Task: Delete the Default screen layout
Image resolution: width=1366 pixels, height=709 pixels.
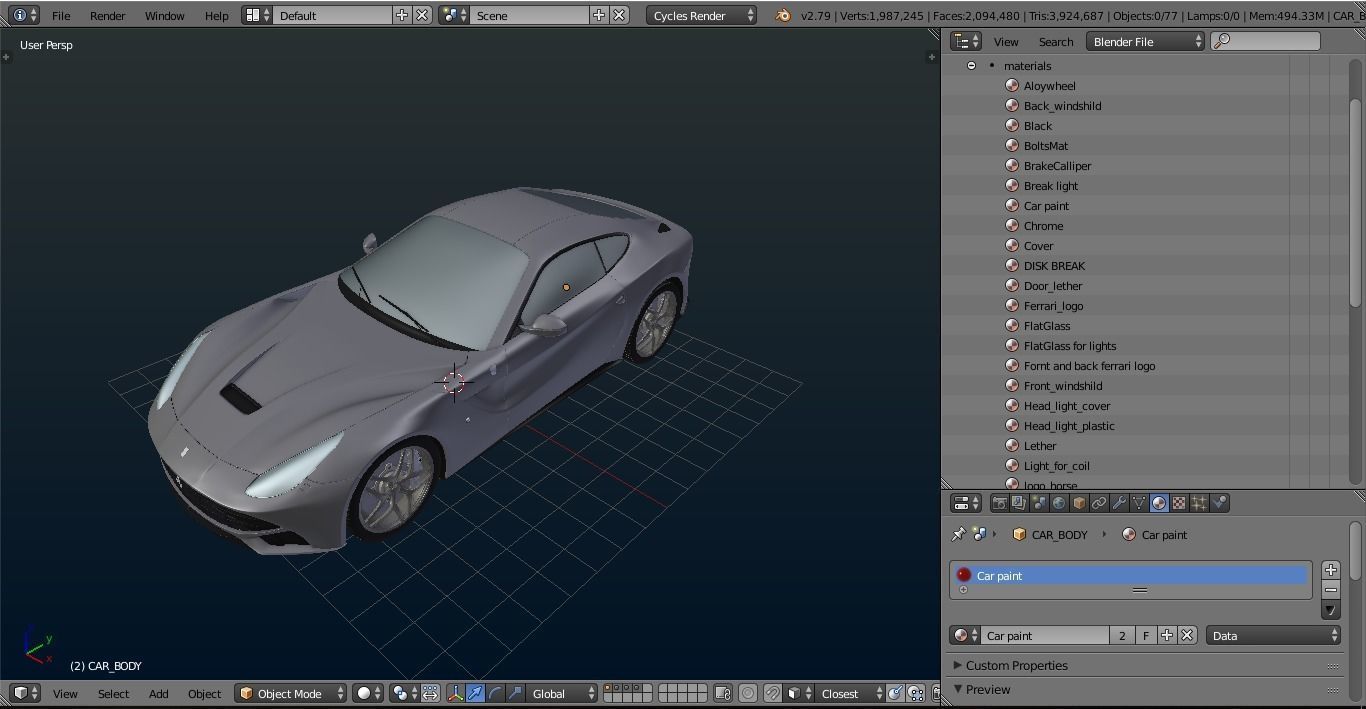Action: pos(422,15)
